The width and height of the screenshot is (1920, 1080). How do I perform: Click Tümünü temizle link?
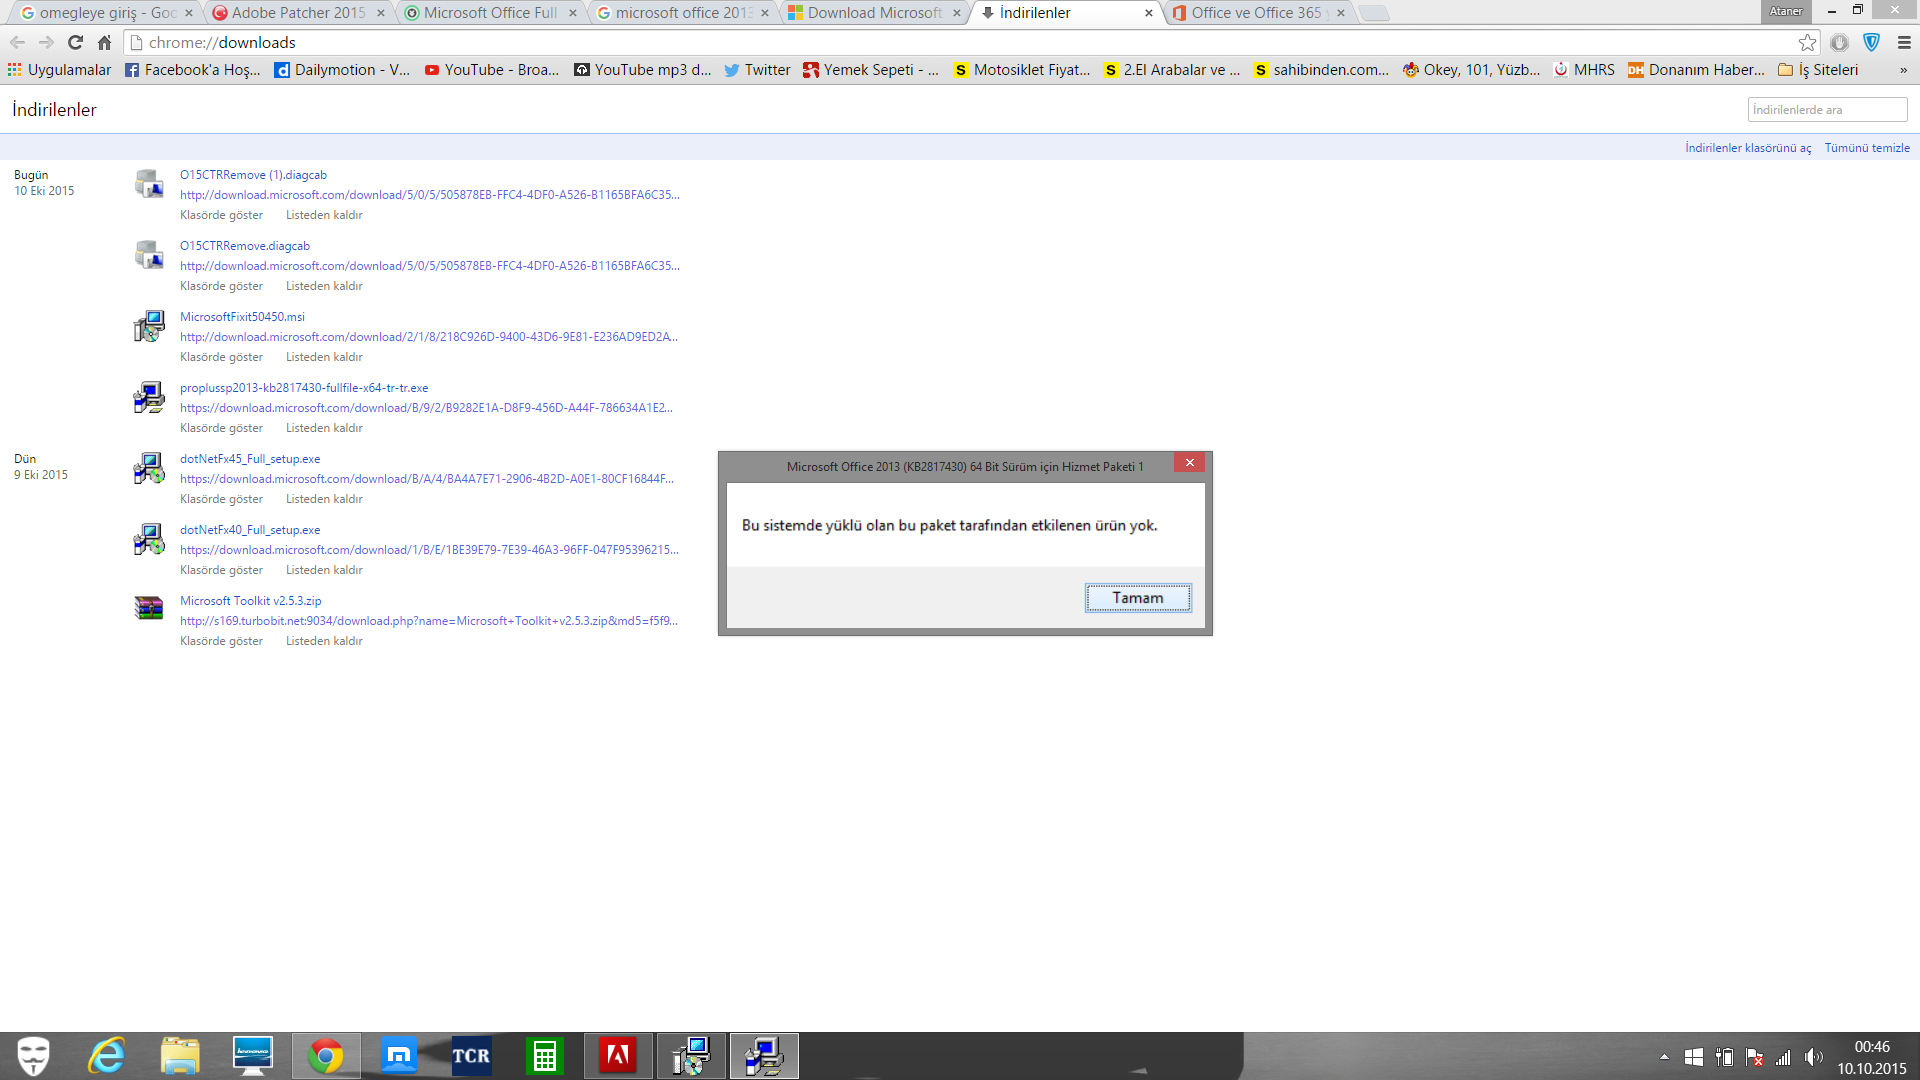[1866, 148]
